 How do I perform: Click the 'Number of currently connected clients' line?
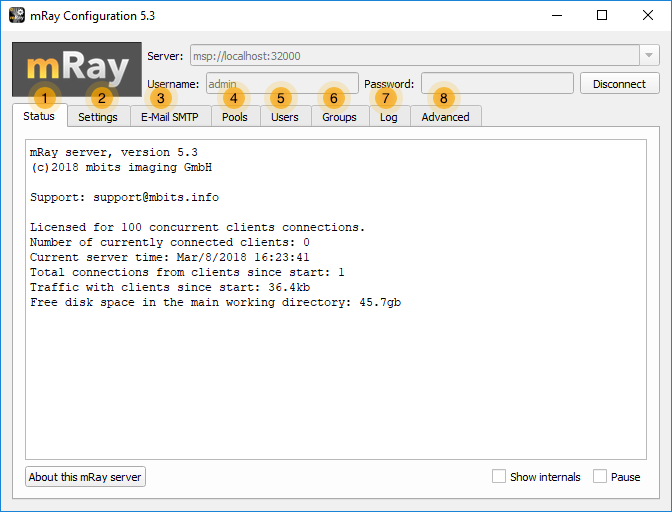pos(169,243)
